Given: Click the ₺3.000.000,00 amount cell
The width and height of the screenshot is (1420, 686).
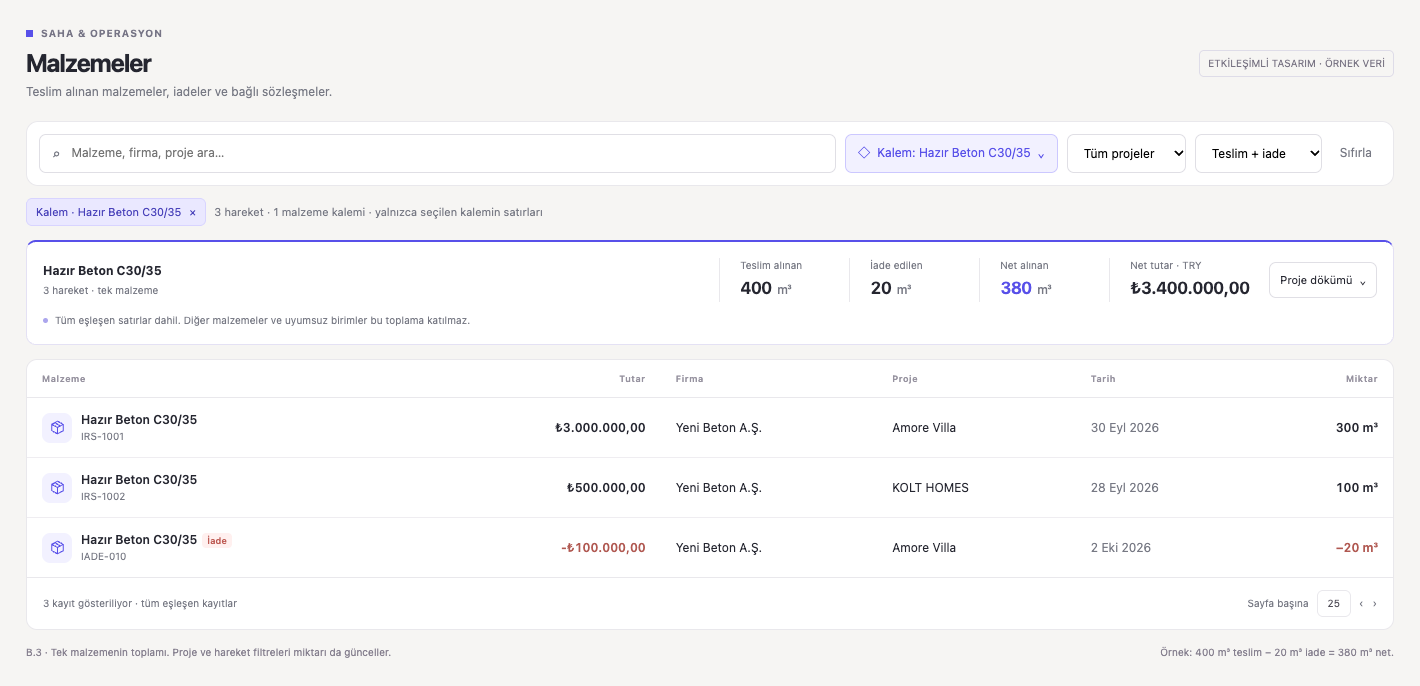Looking at the screenshot, I should [600, 428].
